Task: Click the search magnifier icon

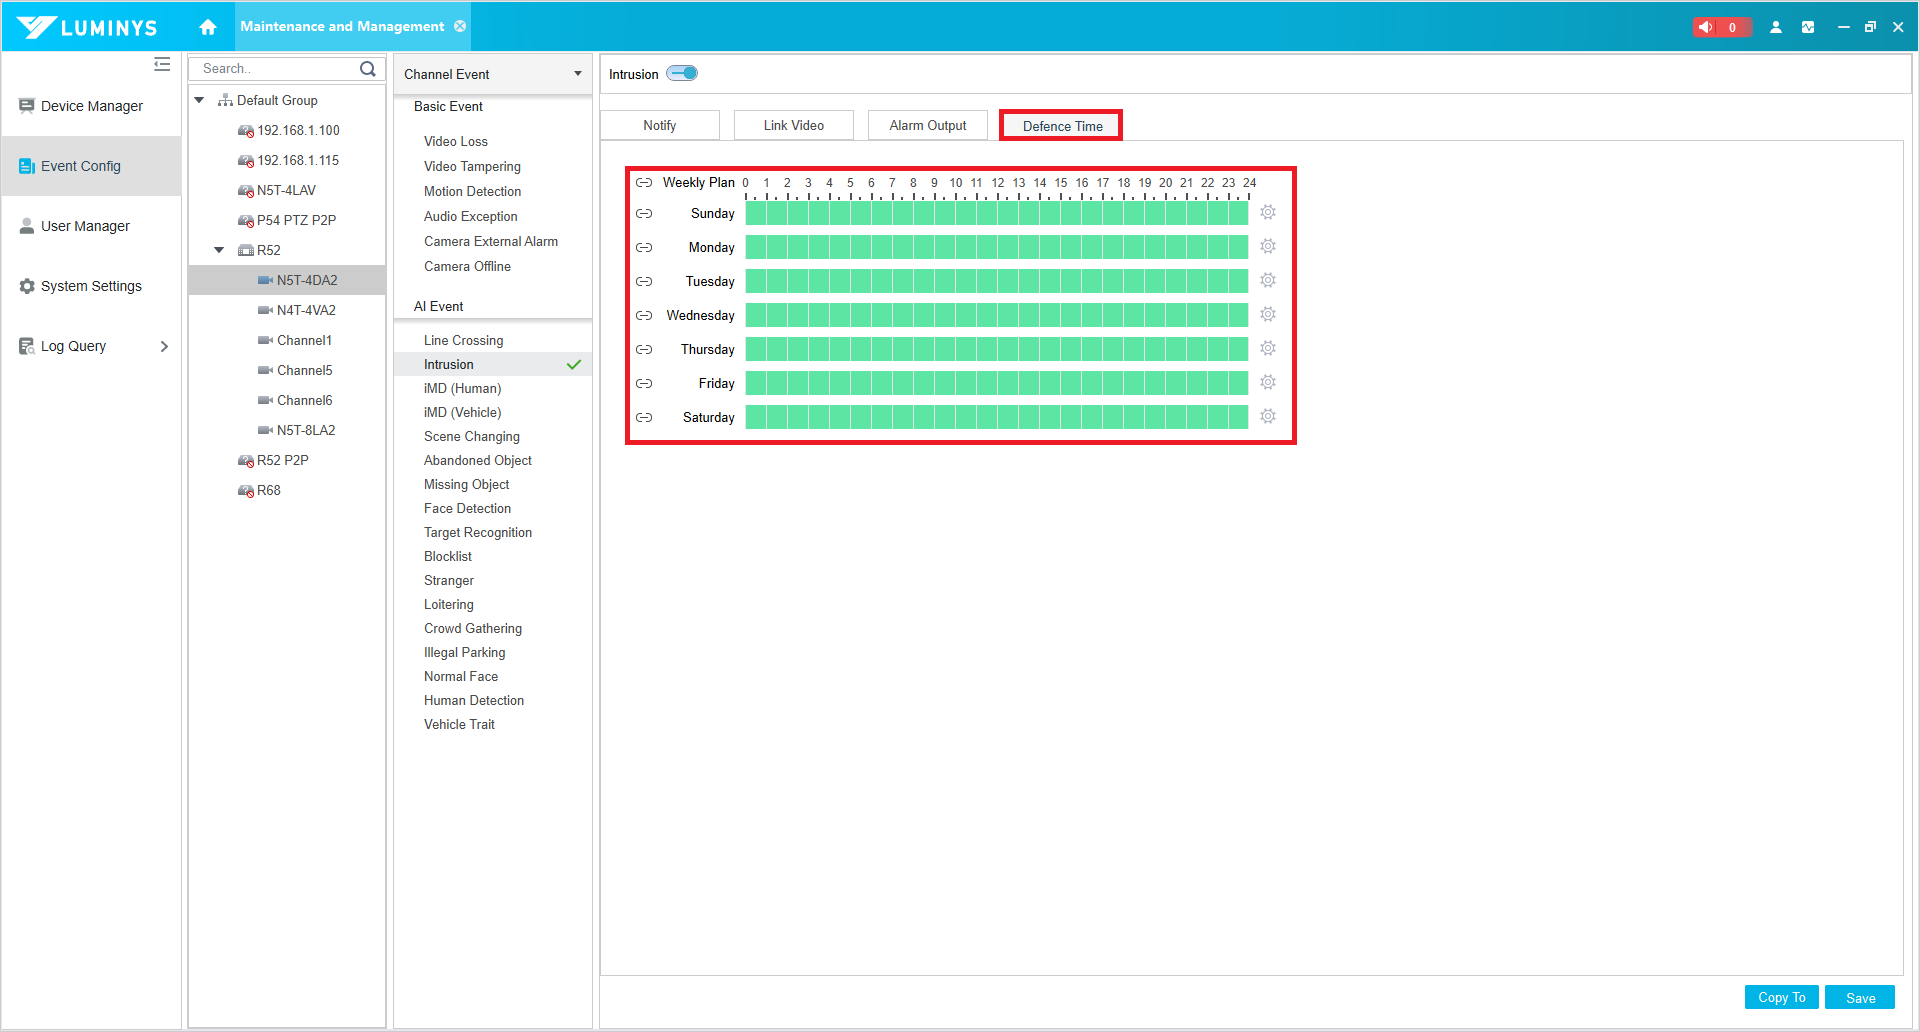Action: [368, 69]
